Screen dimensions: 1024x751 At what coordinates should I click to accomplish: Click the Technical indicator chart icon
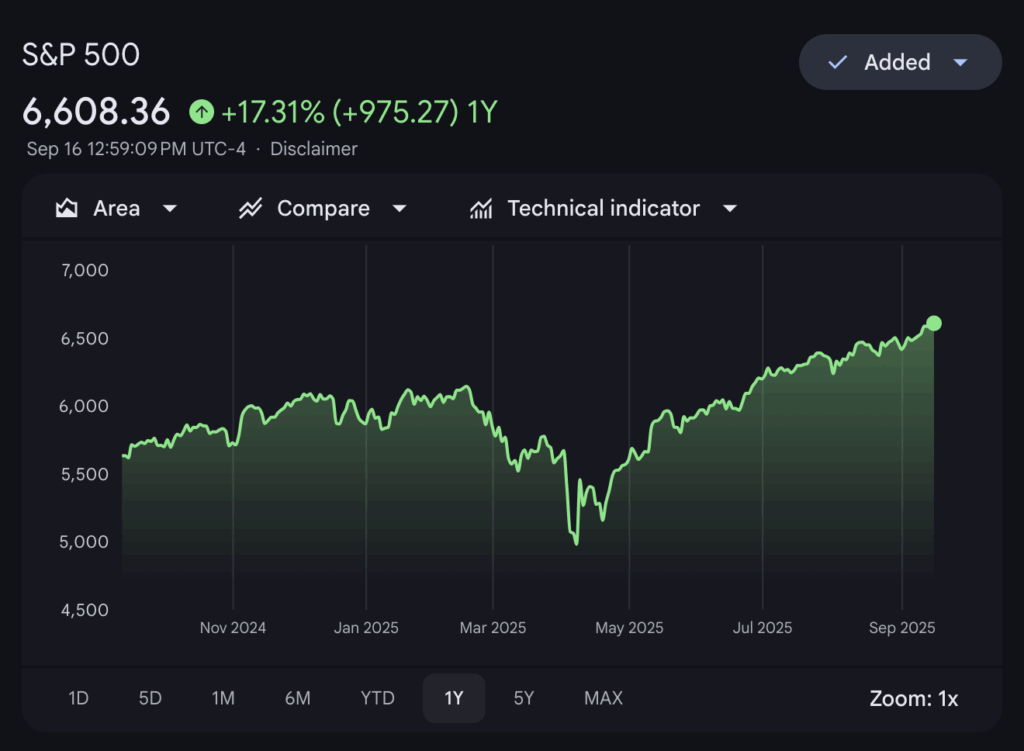(481, 209)
